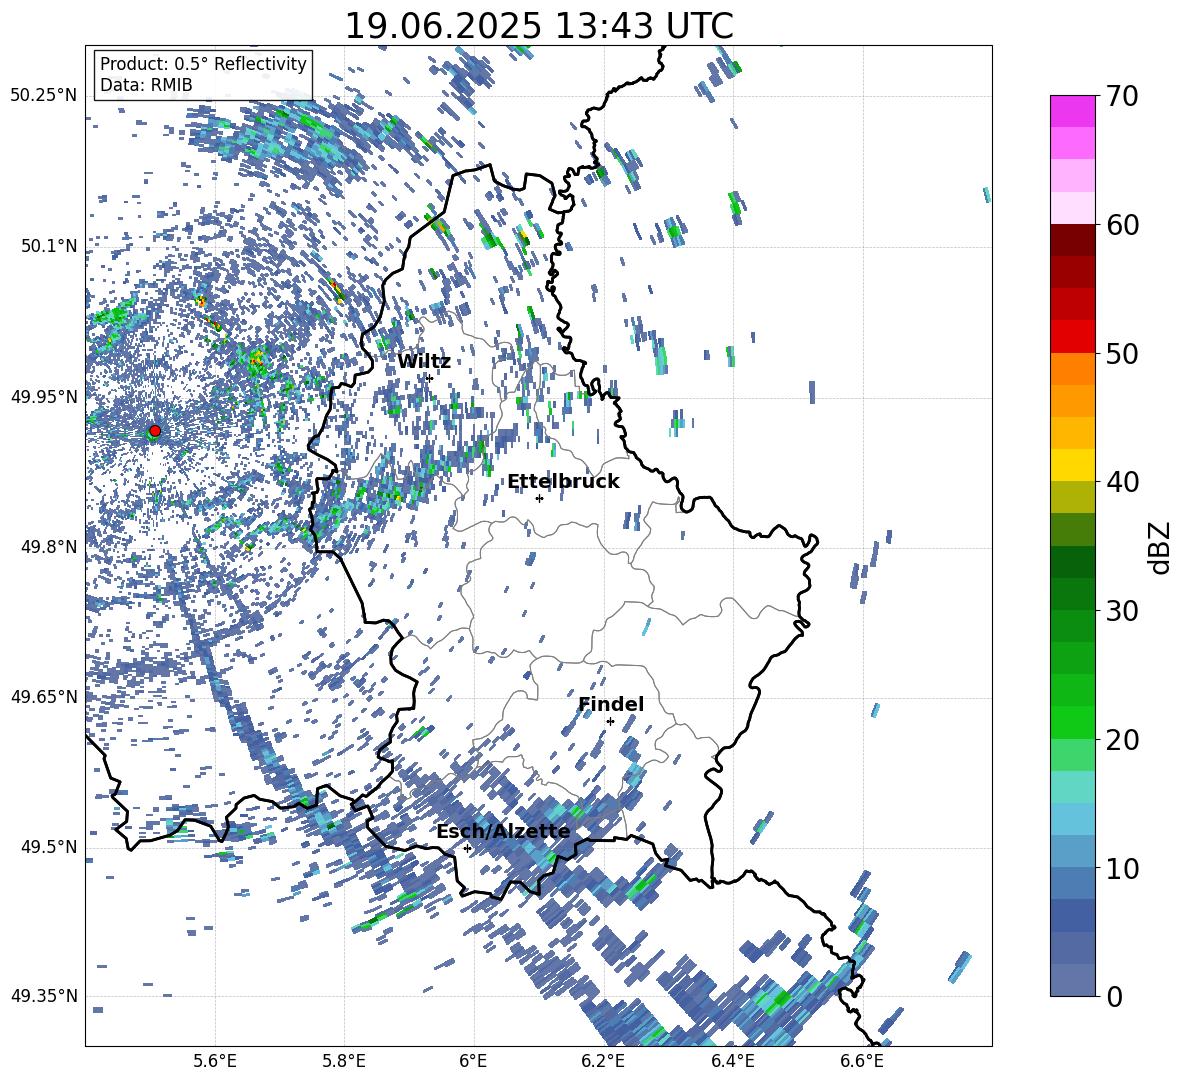Image resolution: width=1184 pixels, height=1081 pixels.
Task: Click the orange colorbar segment below 50
Action: tap(1072, 369)
